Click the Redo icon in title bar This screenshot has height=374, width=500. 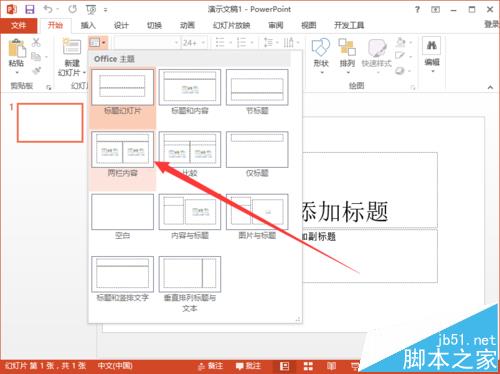pos(72,9)
